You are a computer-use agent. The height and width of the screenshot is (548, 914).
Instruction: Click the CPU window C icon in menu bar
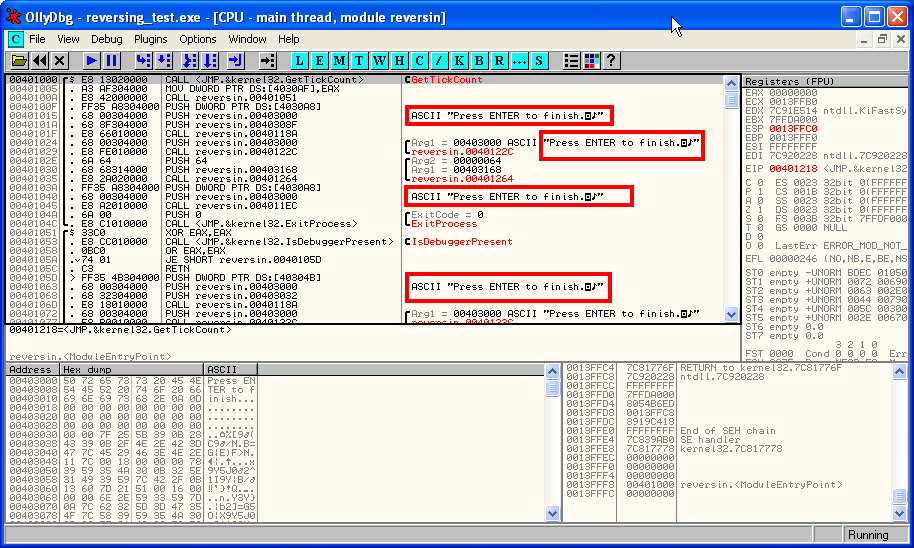click(15, 39)
